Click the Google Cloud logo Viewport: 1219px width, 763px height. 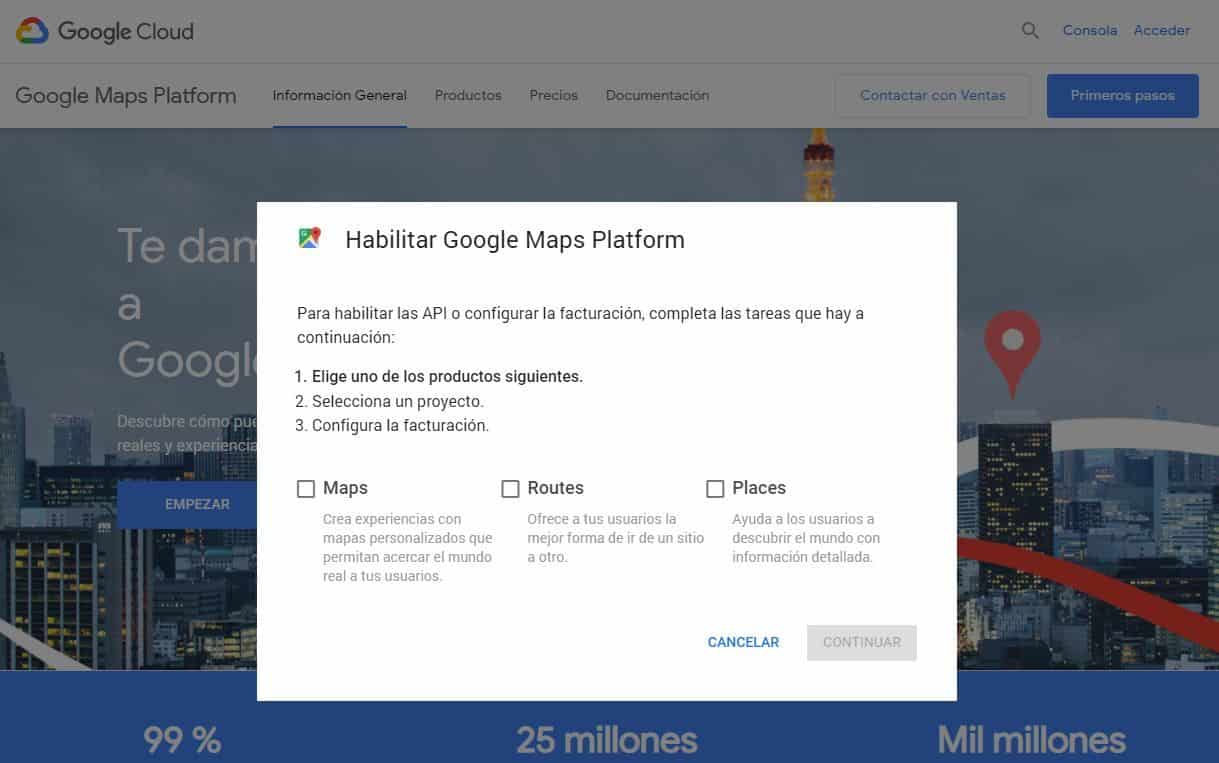pos(103,30)
